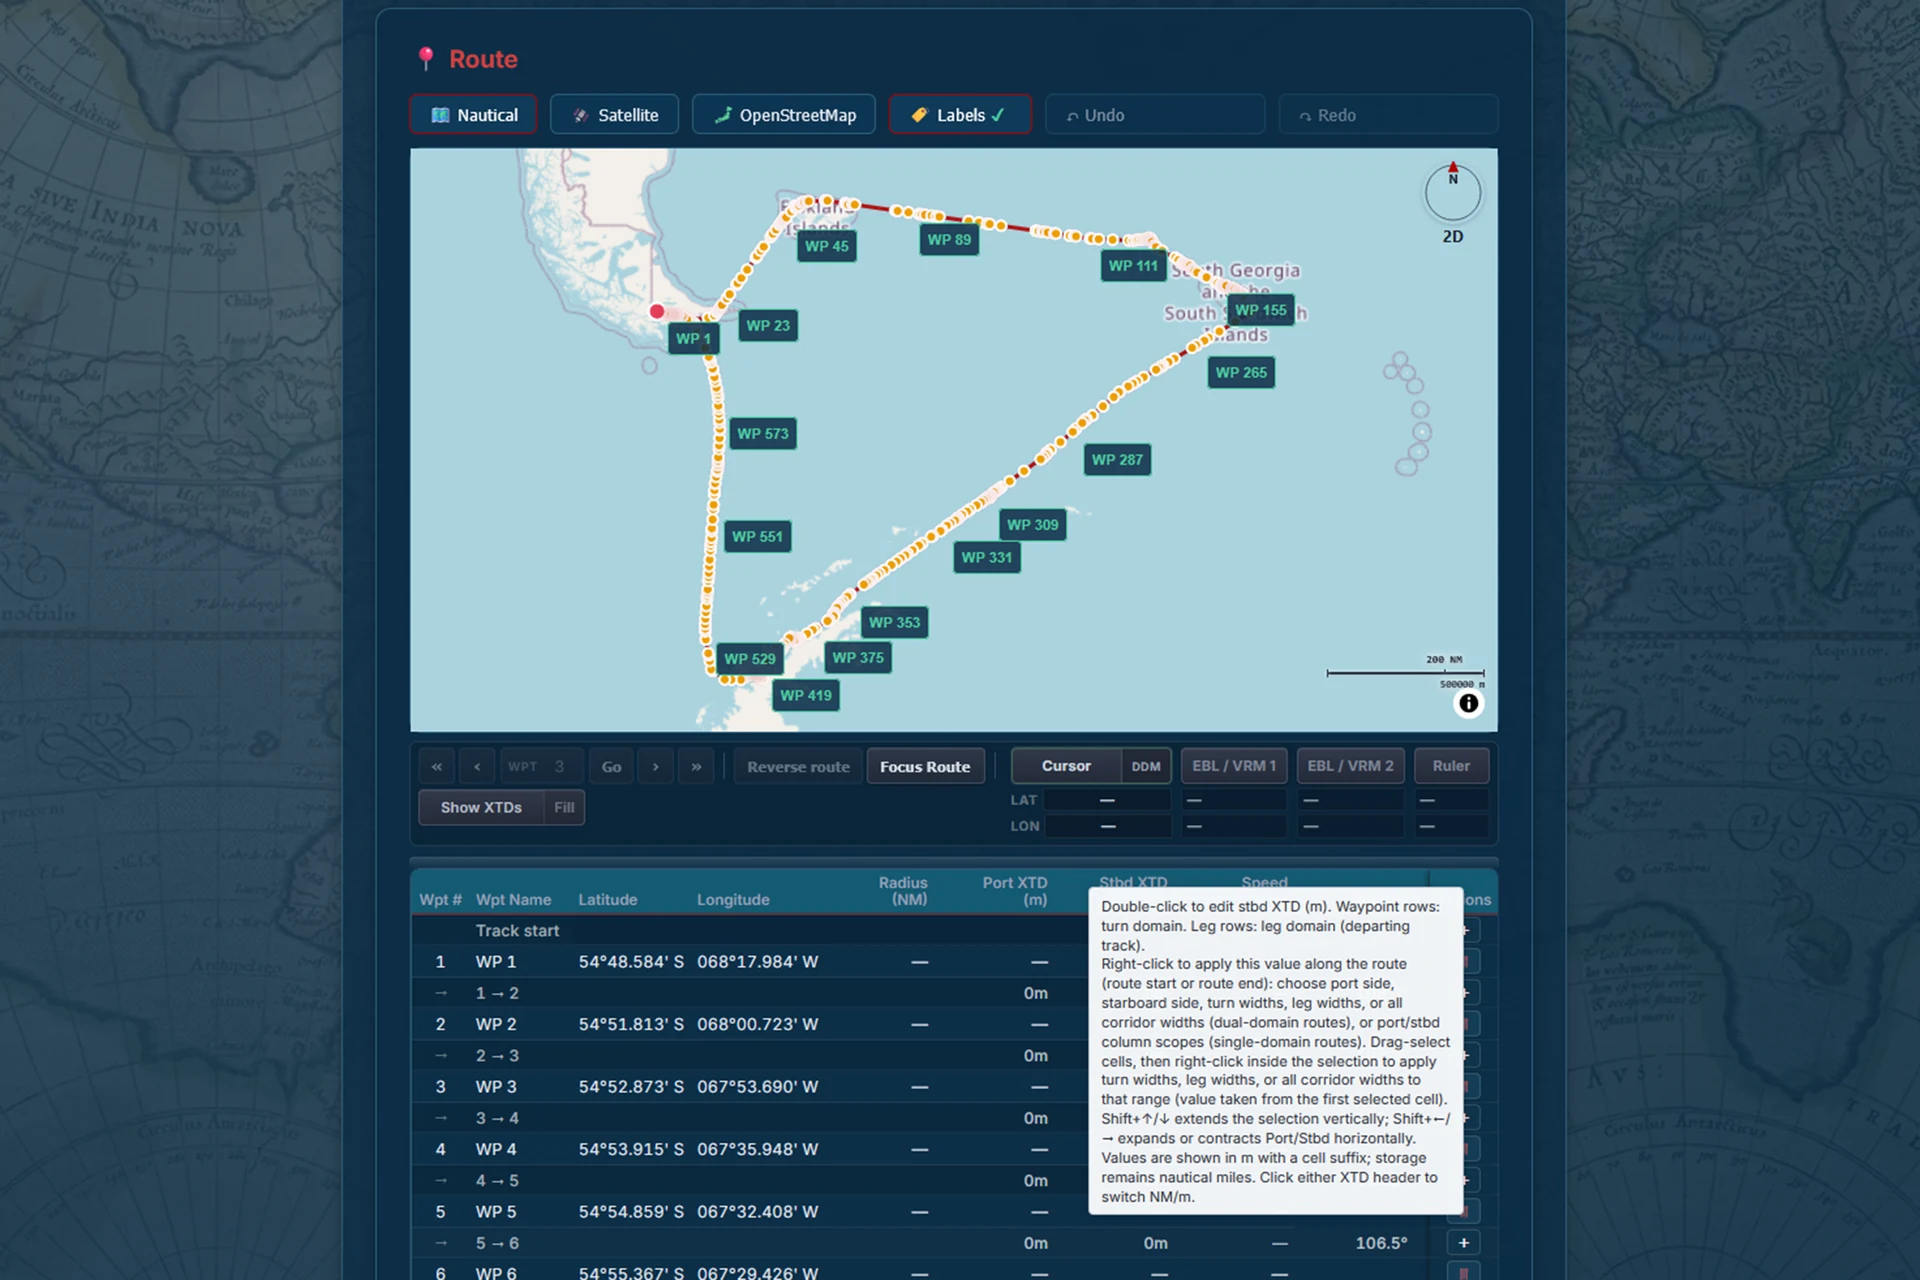Click the Port XTD (m) column header
This screenshot has height=1280, width=1920.
click(1014, 890)
